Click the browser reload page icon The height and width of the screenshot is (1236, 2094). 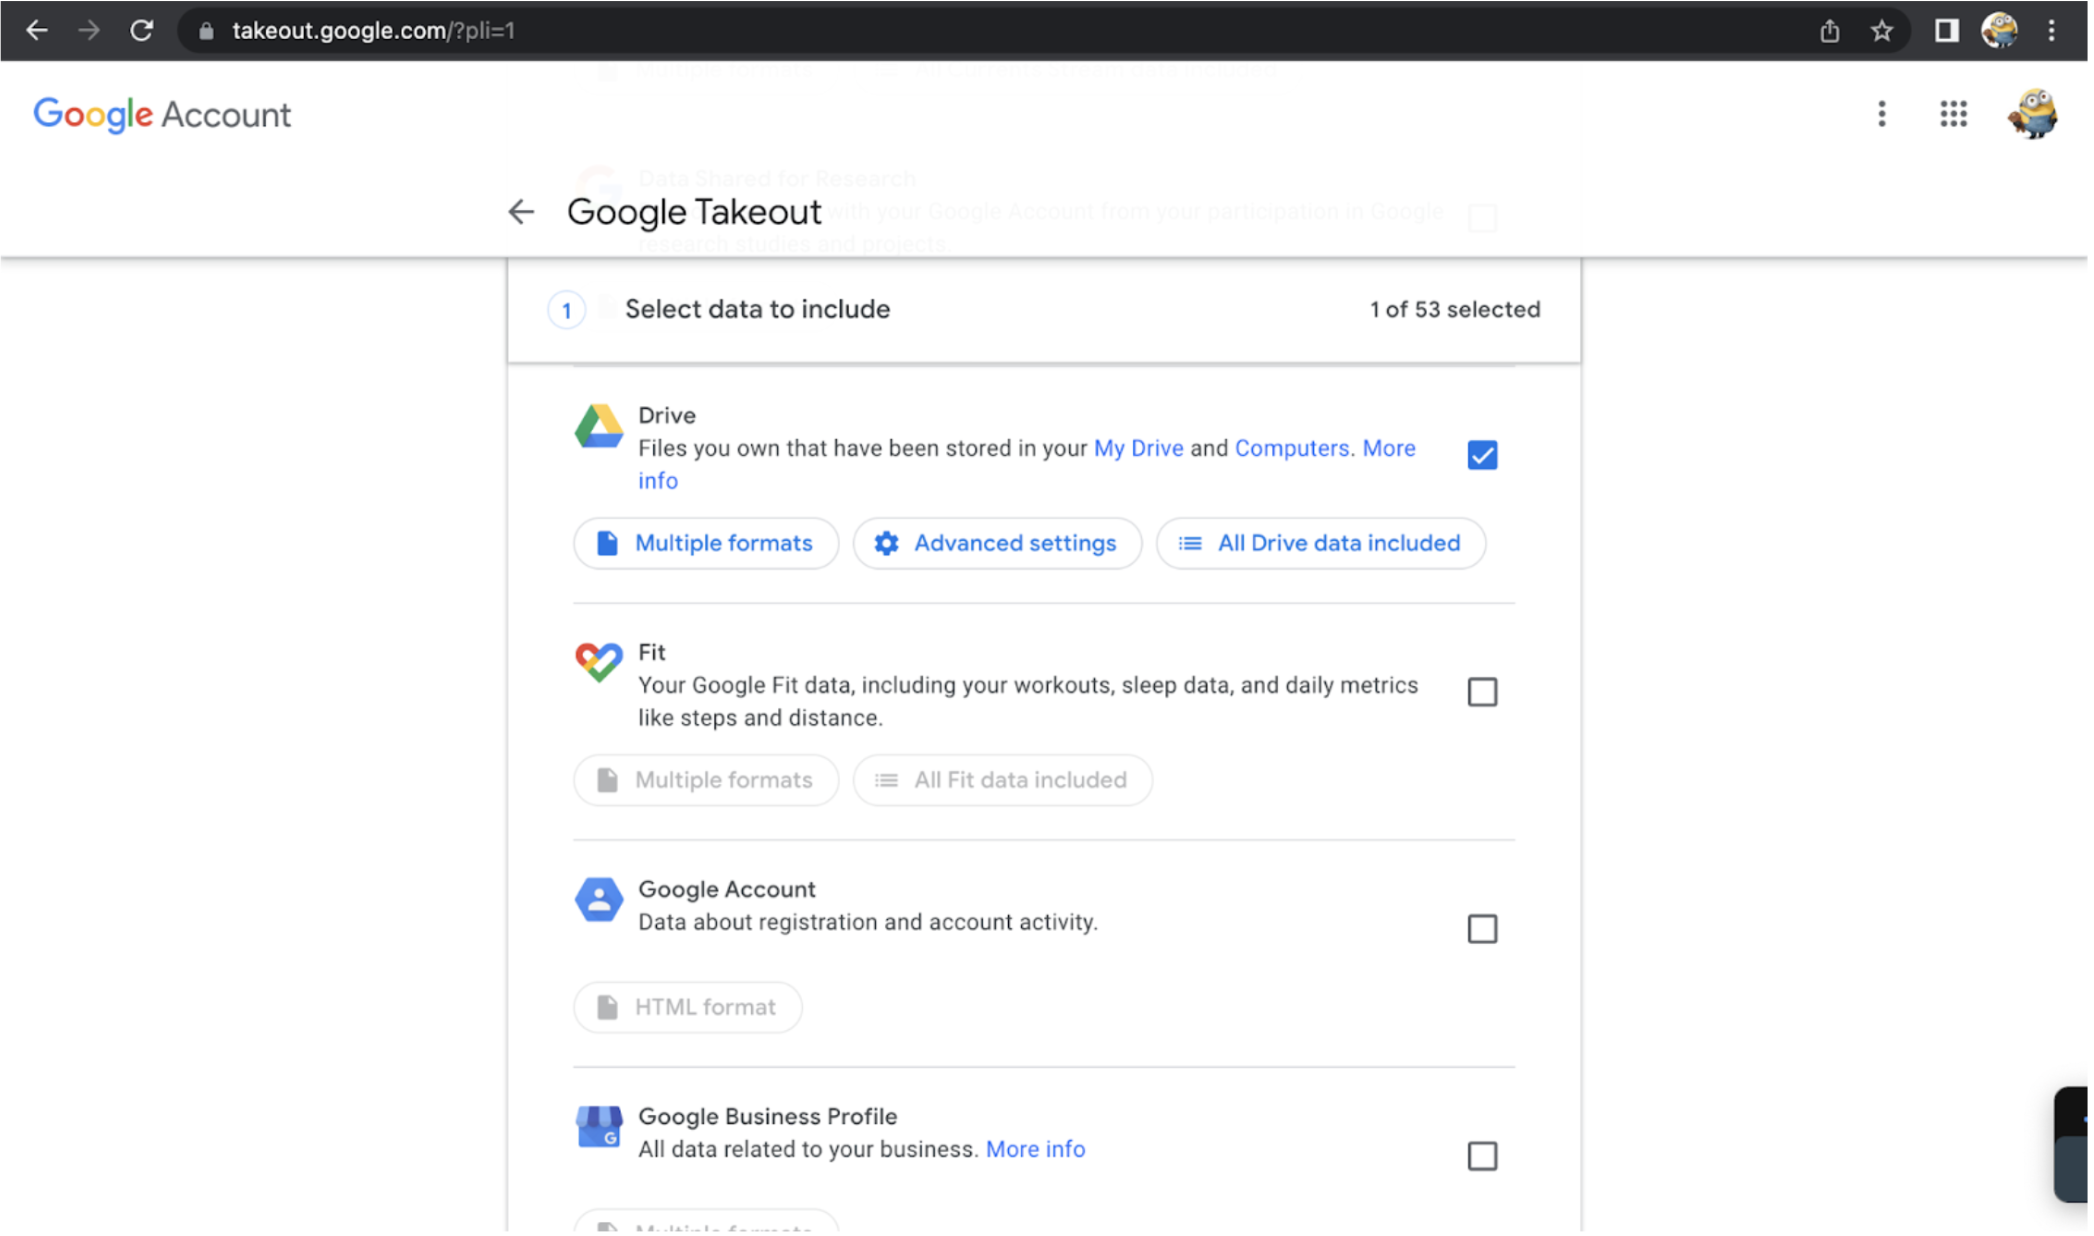pos(142,30)
